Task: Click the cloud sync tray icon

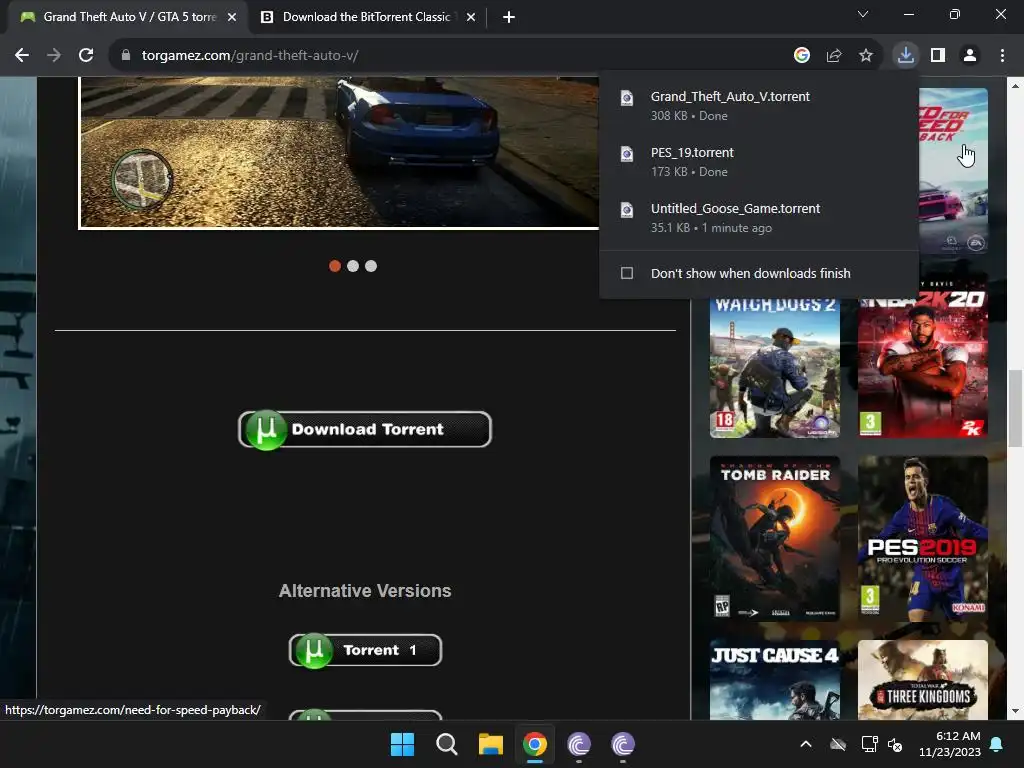Action: point(838,744)
